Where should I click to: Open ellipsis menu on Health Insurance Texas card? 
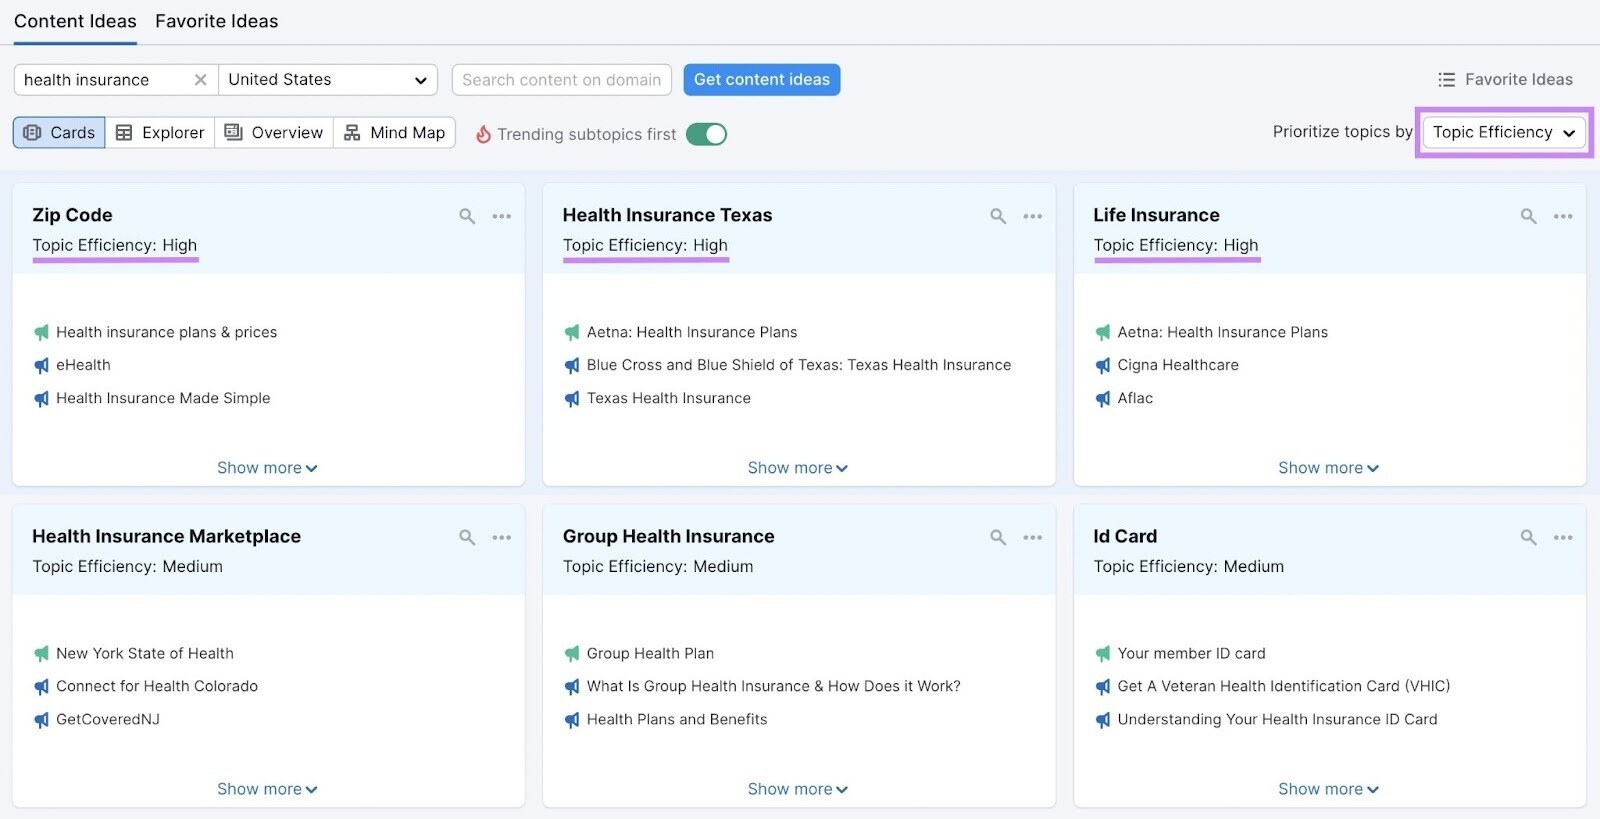[x=1033, y=216]
